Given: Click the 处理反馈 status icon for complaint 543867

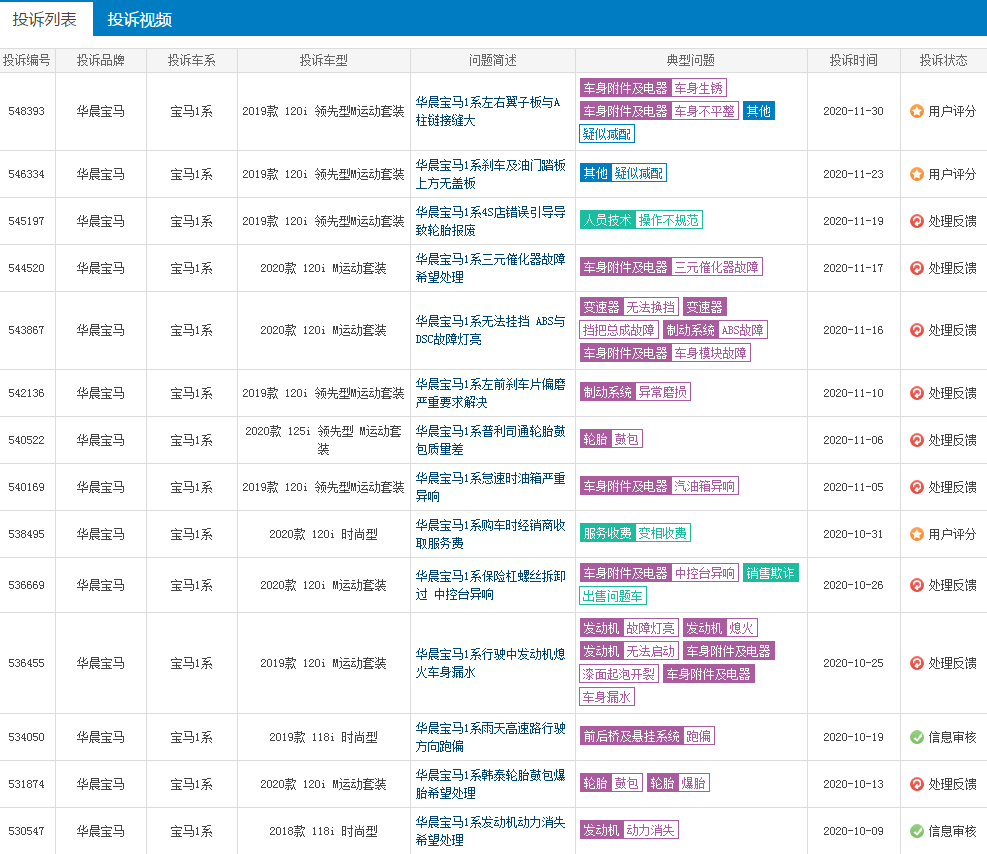Looking at the screenshot, I should pos(916,330).
